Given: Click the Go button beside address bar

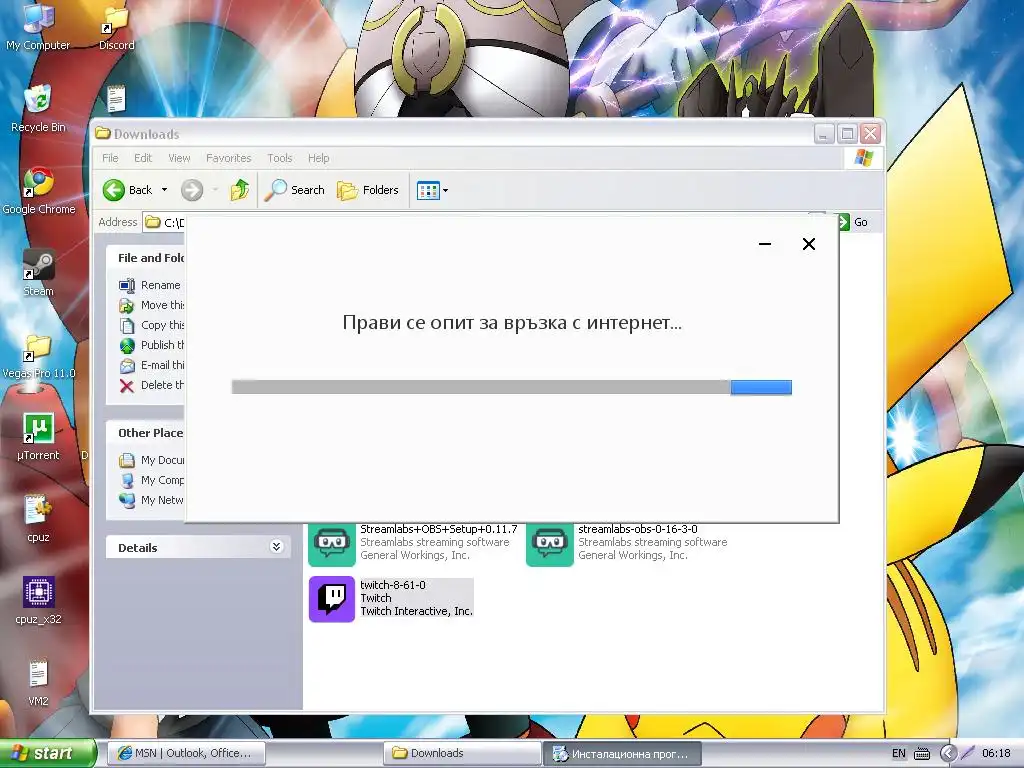Looking at the screenshot, I should click(854, 222).
